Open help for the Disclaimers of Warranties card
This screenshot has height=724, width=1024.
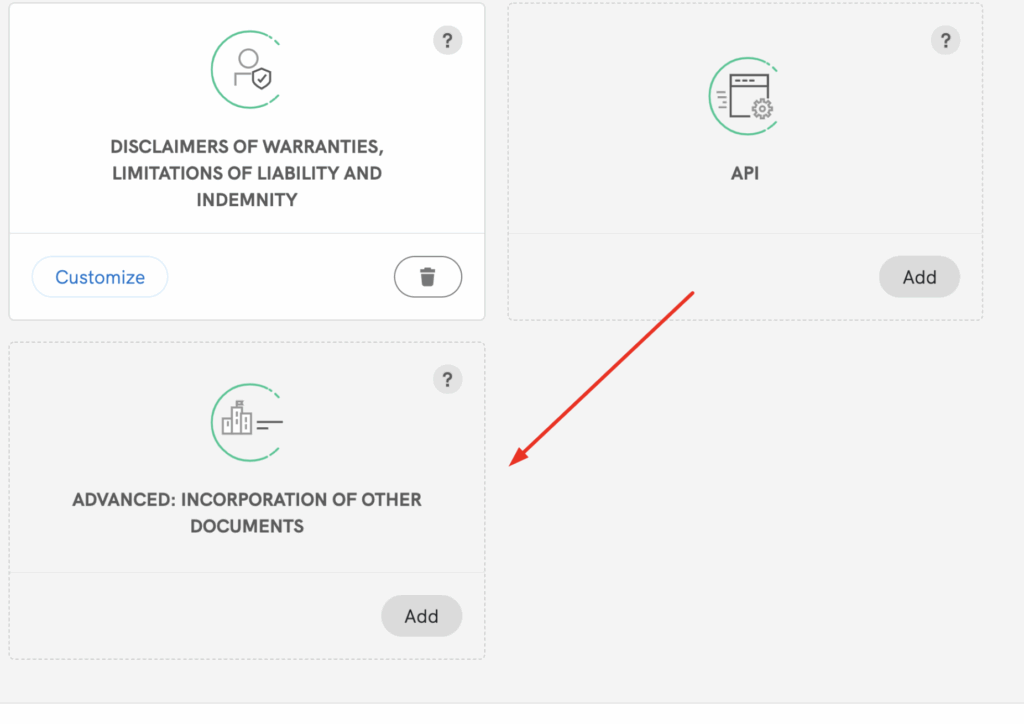447,41
